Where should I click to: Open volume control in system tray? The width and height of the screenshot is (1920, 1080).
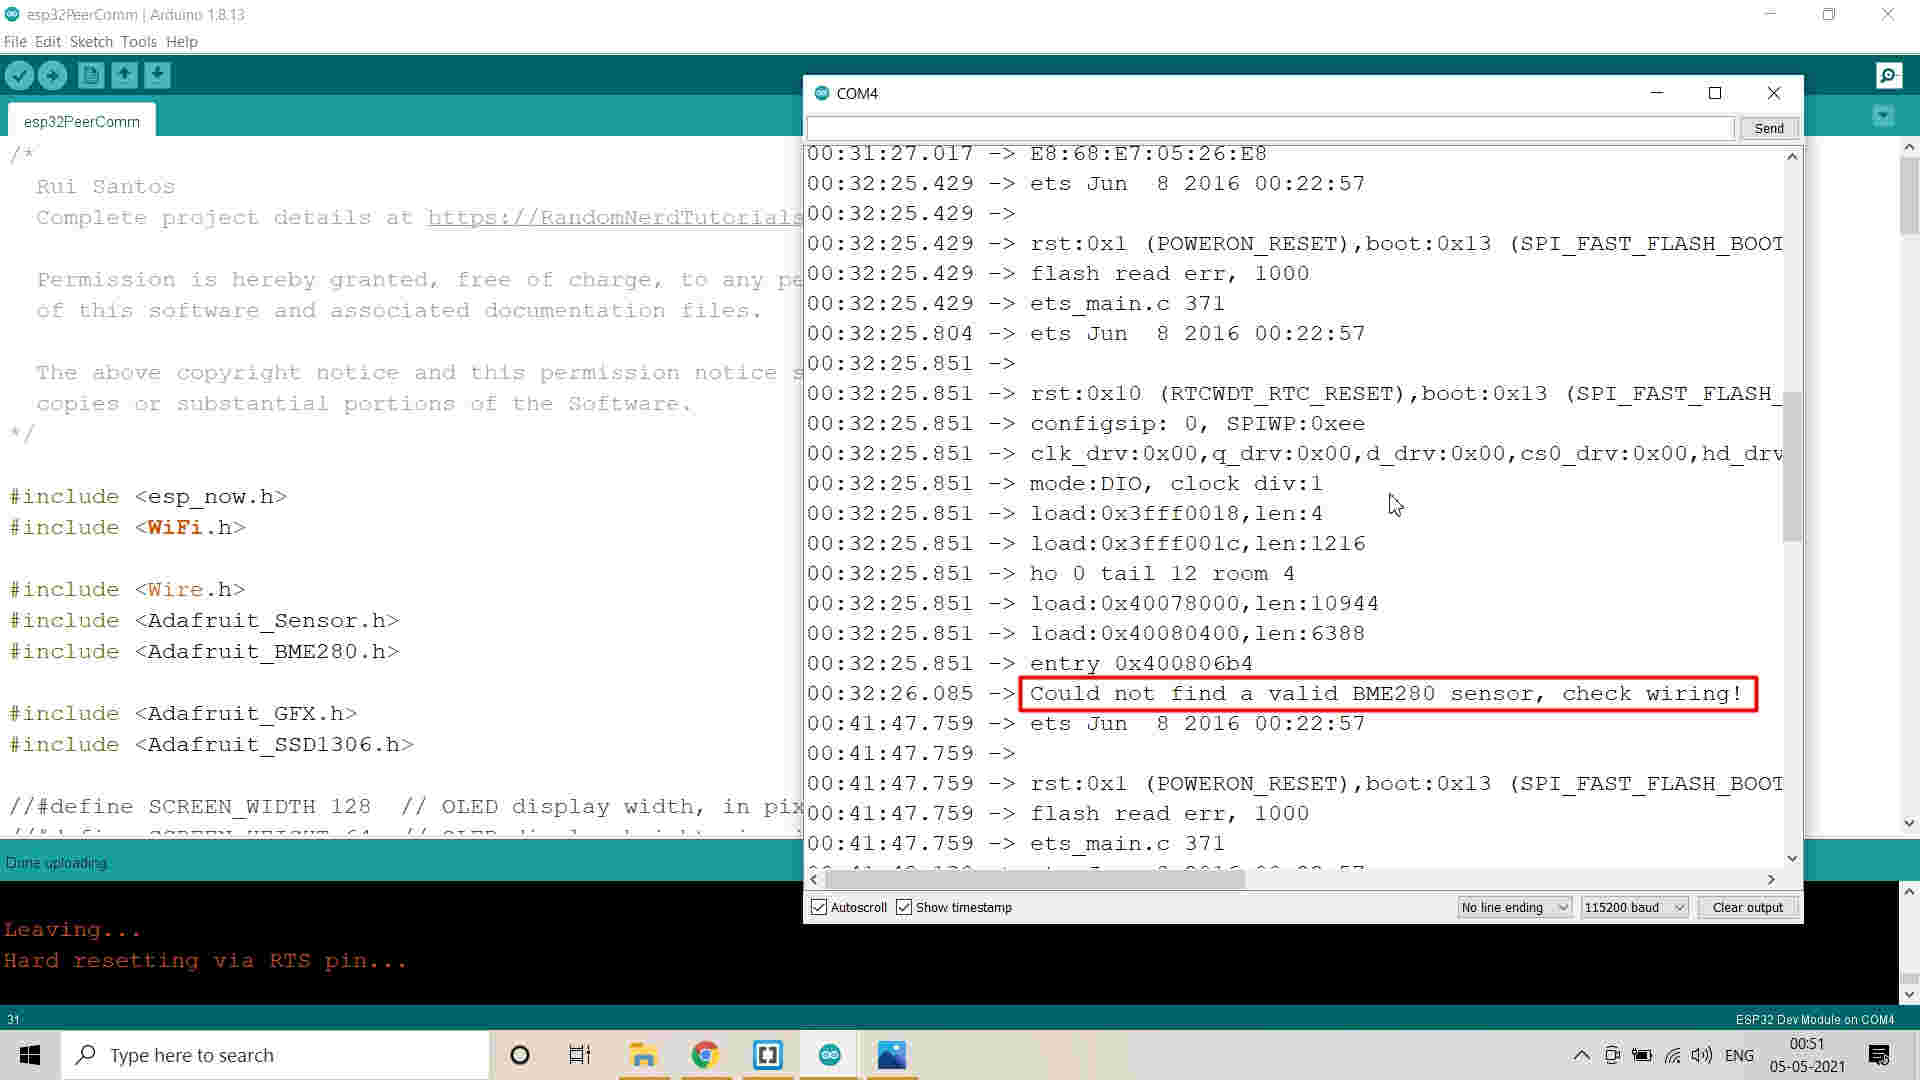tap(1701, 1055)
